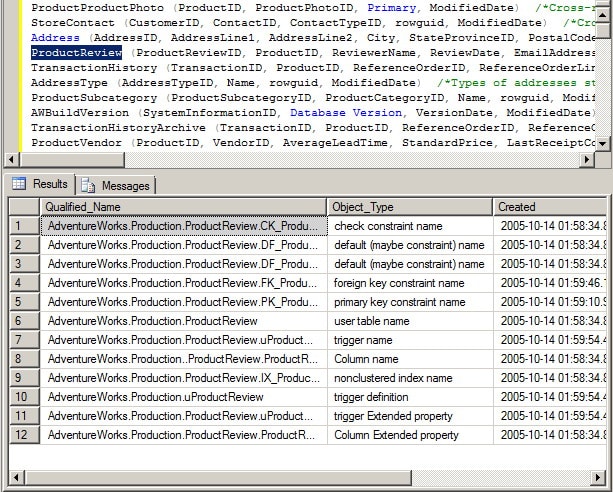Sort by Qualified_Name column header
Image resolution: width=613 pixels, height=492 pixels.
(x=183, y=207)
